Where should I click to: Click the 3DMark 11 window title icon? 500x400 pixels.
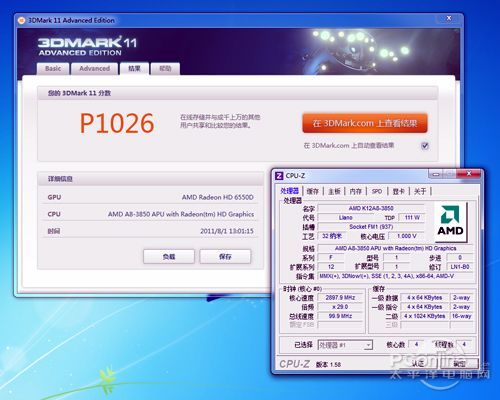coord(22,21)
